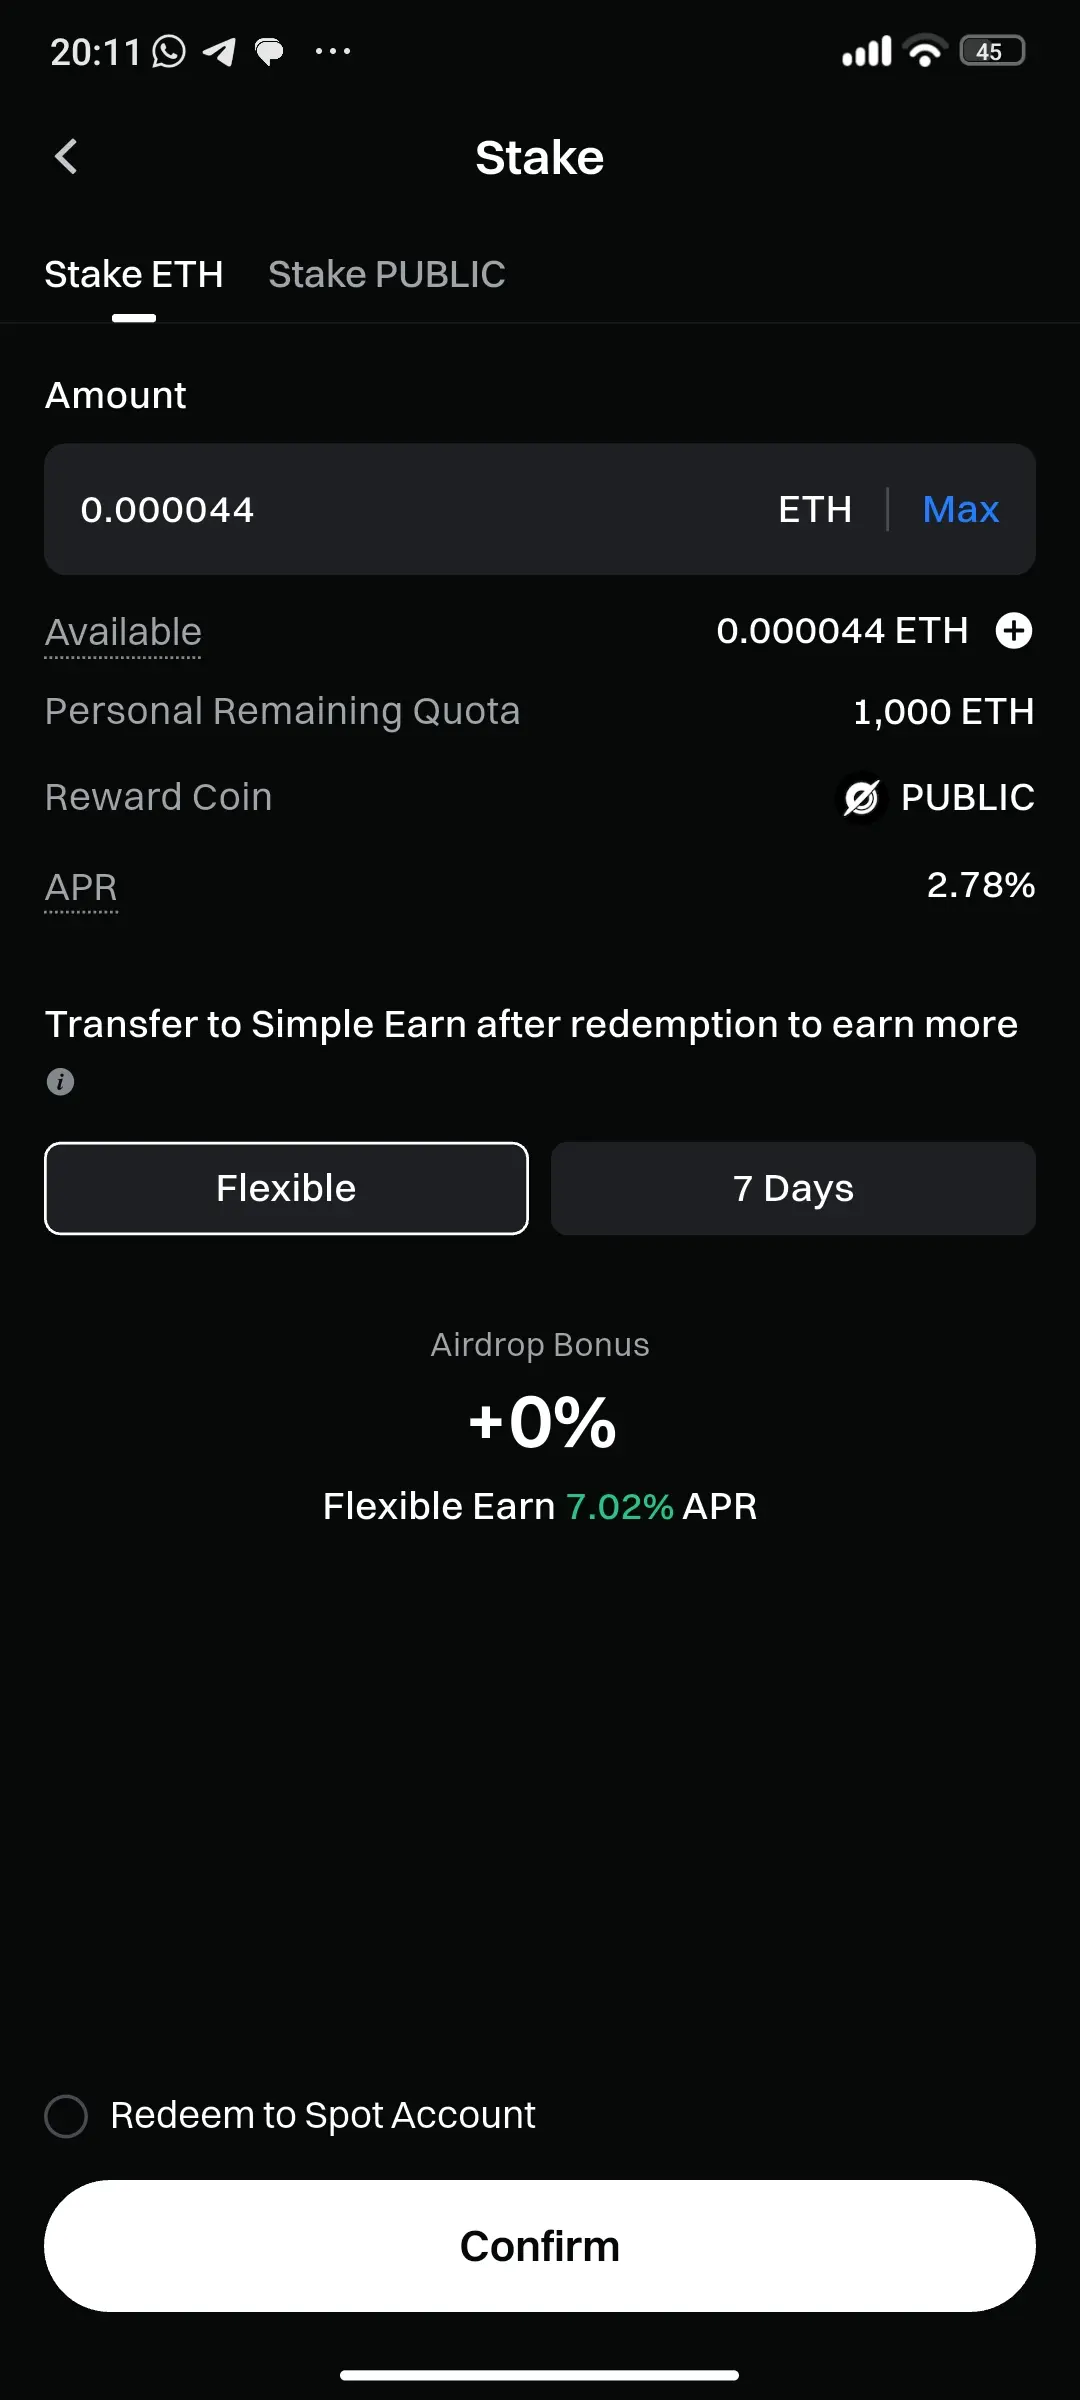Image resolution: width=1080 pixels, height=2400 pixels.
Task: Switch to Stake PUBLIC tab
Action: tap(387, 274)
